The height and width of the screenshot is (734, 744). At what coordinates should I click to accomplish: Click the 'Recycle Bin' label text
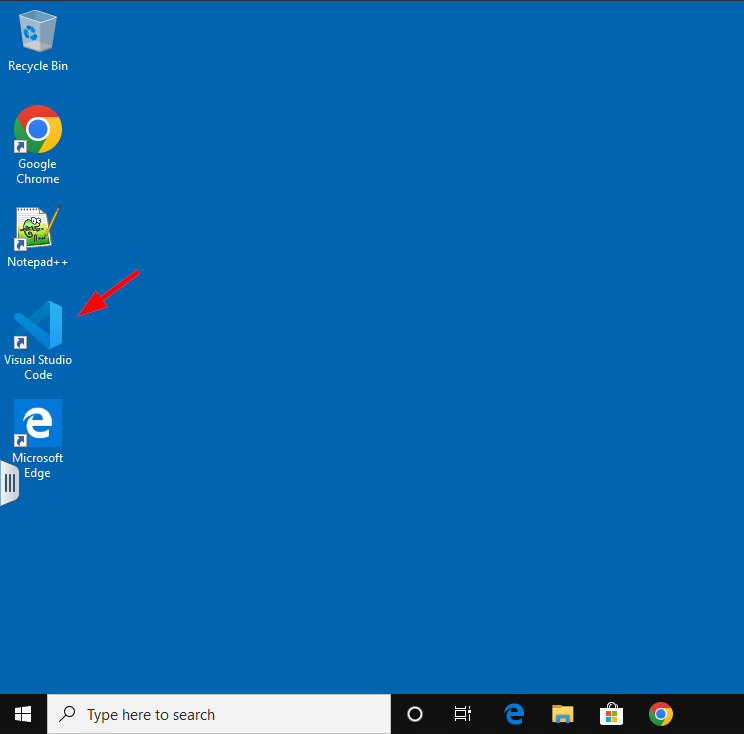(x=38, y=66)
